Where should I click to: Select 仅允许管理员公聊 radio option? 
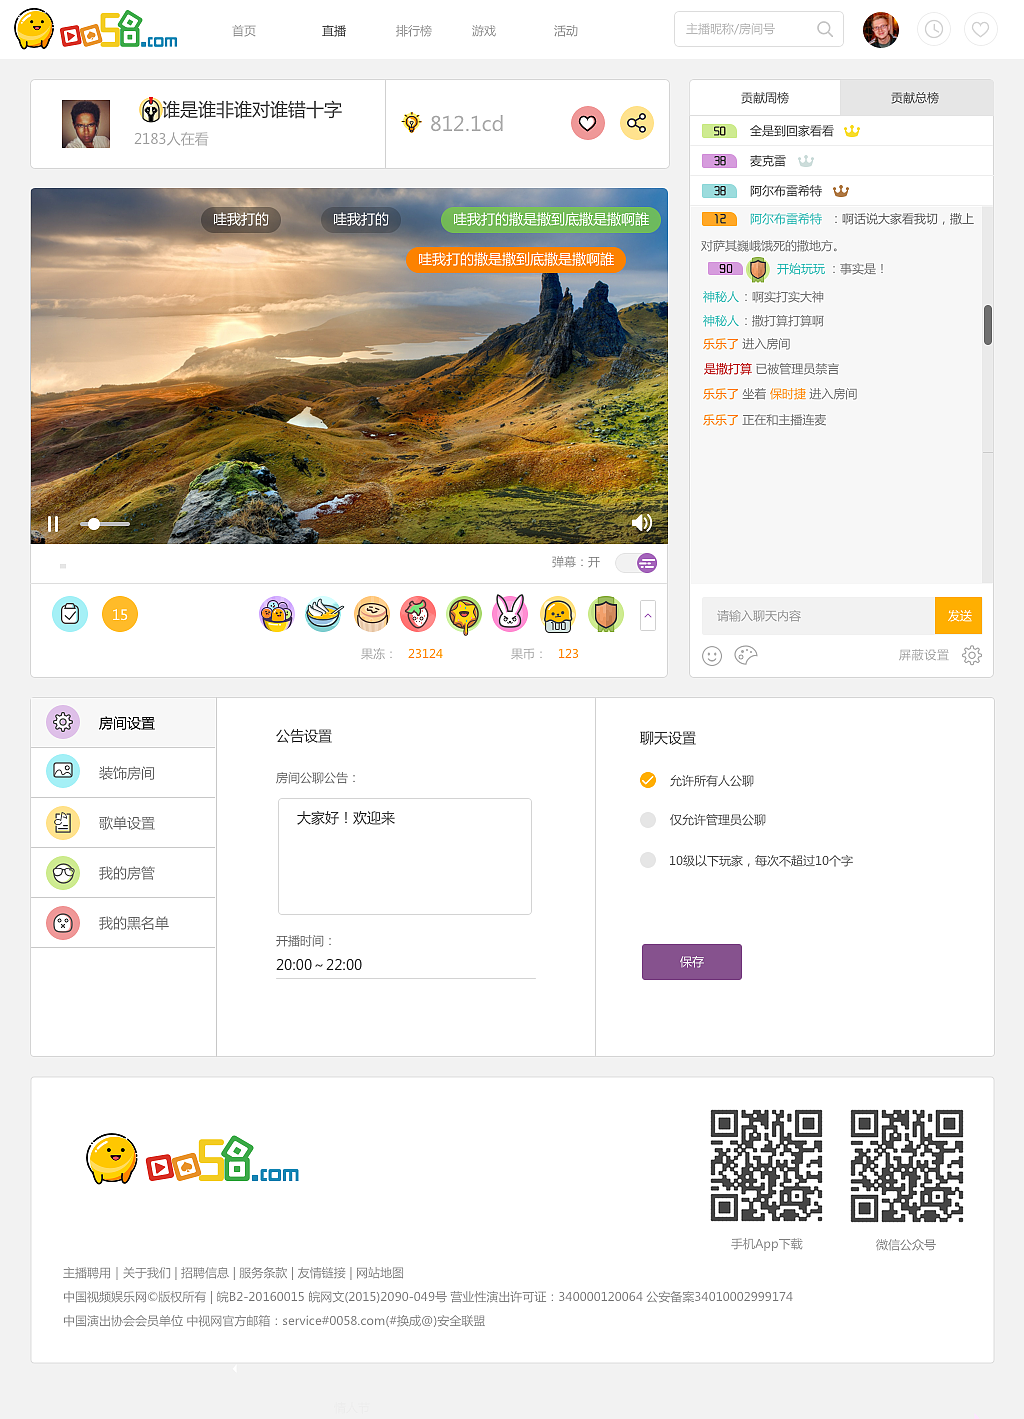tap(648, 820)
